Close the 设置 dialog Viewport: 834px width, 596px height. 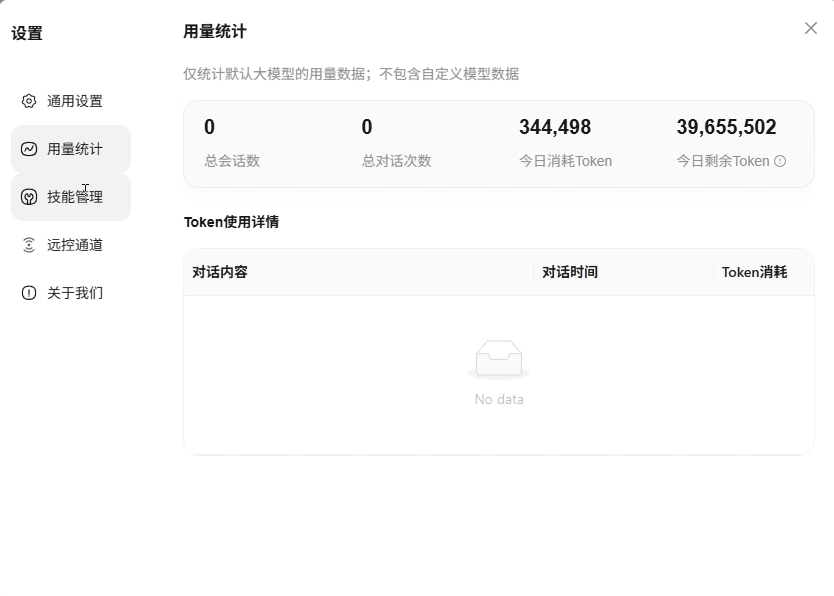coord(811,28)
